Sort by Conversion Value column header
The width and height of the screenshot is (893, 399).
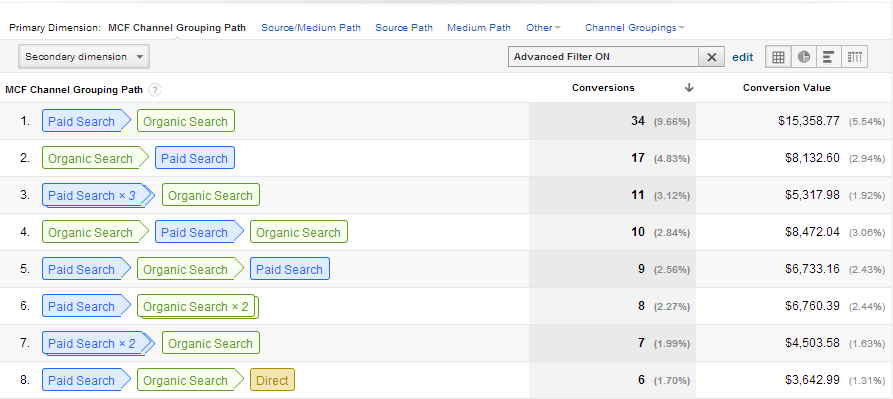(x=787, y=88)
